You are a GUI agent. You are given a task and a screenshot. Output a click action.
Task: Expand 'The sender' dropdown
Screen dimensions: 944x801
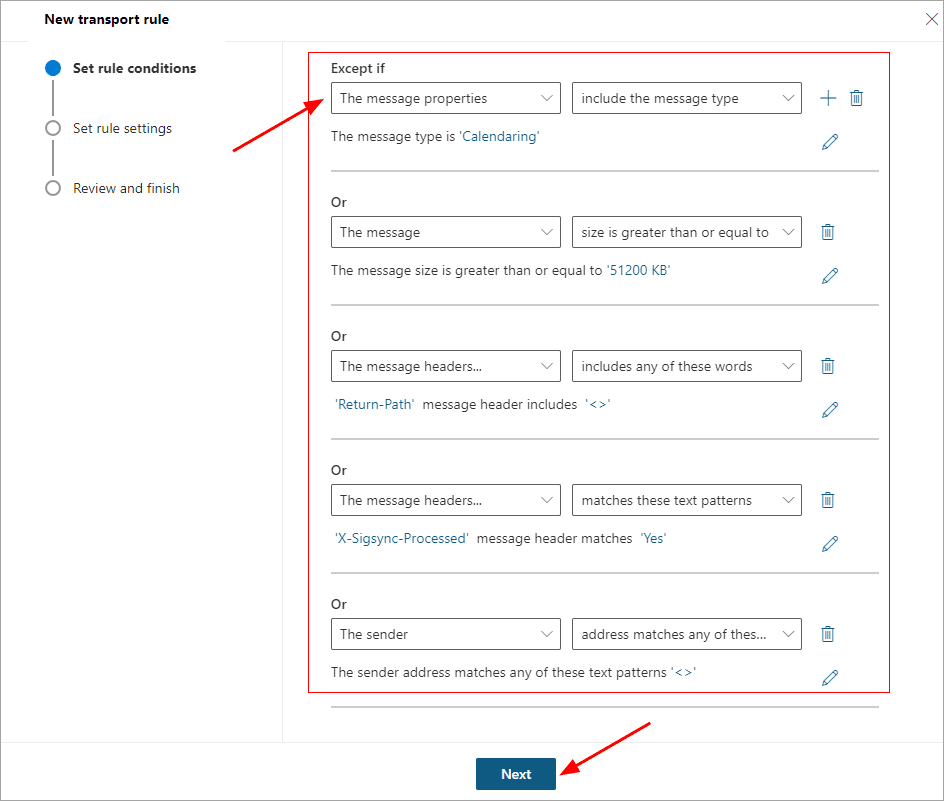(x=446, y=634)
